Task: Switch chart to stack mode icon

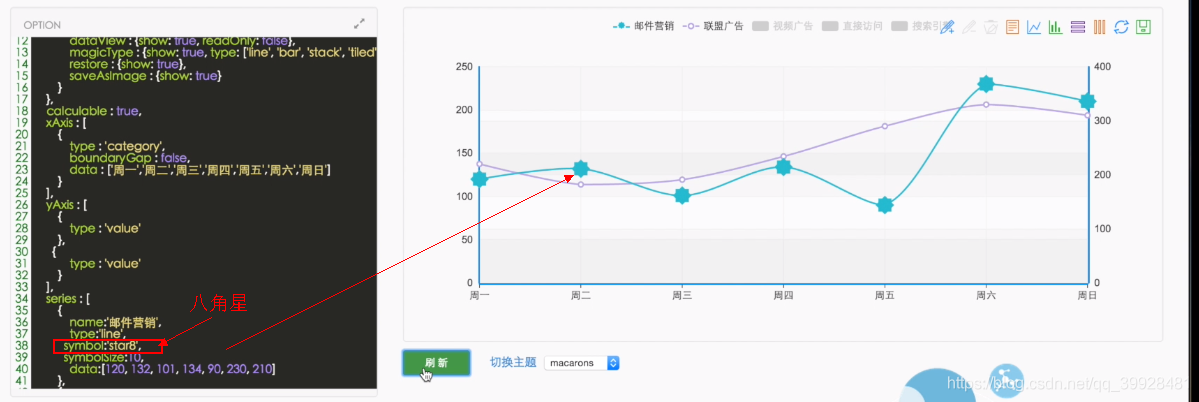Action: click(x=1078, y=28)
